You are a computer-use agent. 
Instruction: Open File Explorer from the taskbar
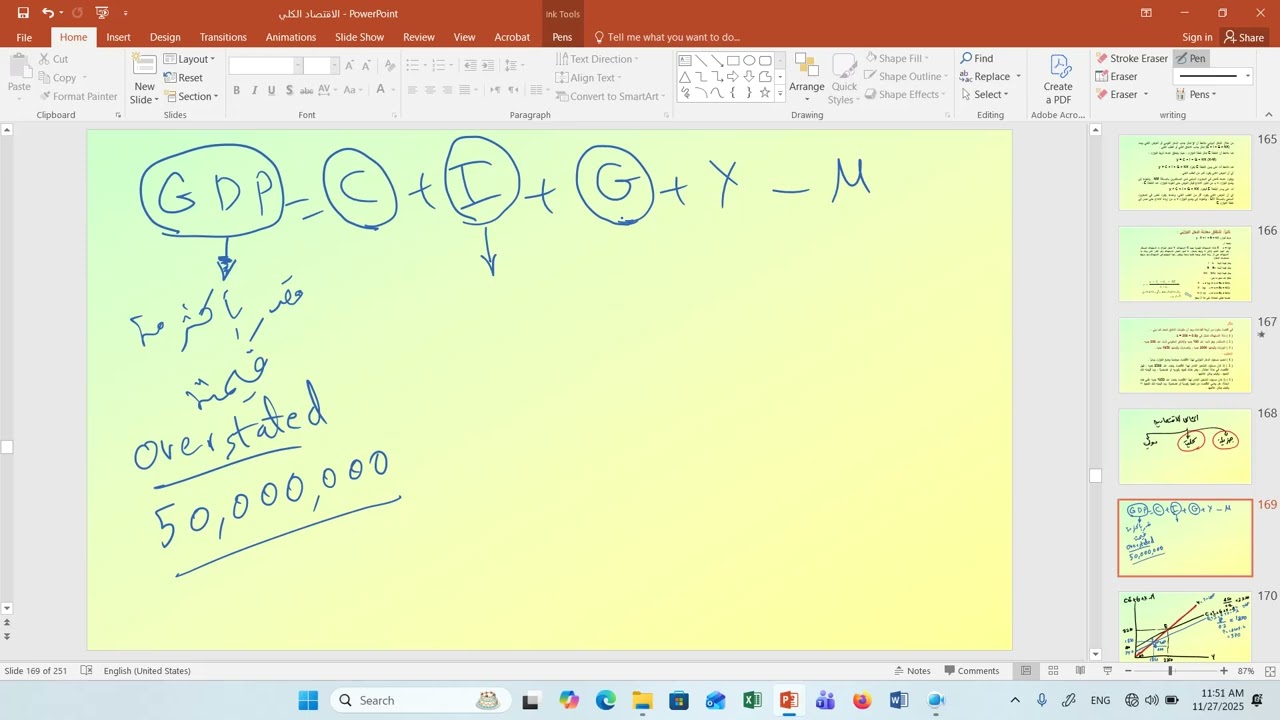642,700
